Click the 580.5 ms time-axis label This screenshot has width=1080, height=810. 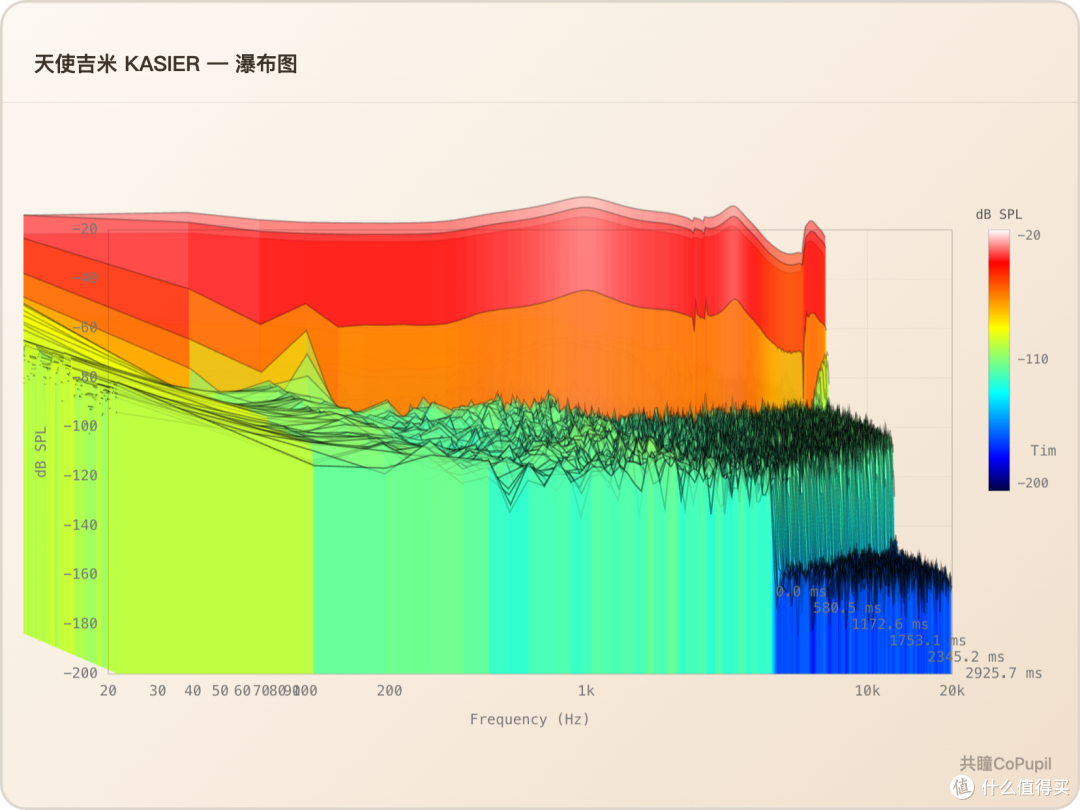point(847,608)
